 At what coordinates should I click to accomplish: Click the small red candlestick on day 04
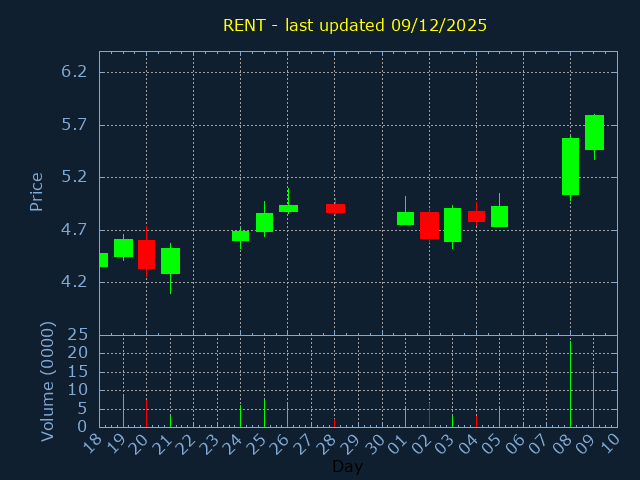coord(476,216)
